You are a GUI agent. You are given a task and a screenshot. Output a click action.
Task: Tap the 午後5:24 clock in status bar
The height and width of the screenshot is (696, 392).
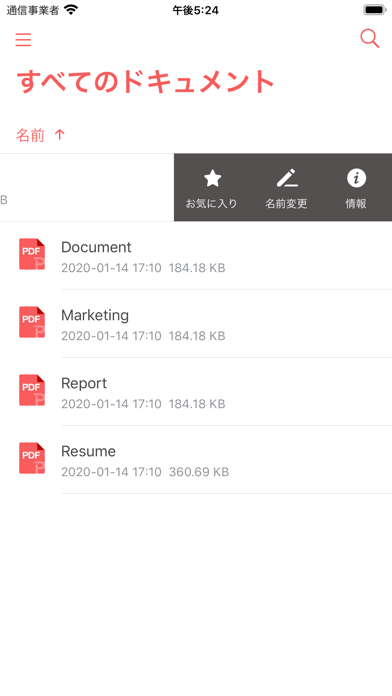pos(195,10)
